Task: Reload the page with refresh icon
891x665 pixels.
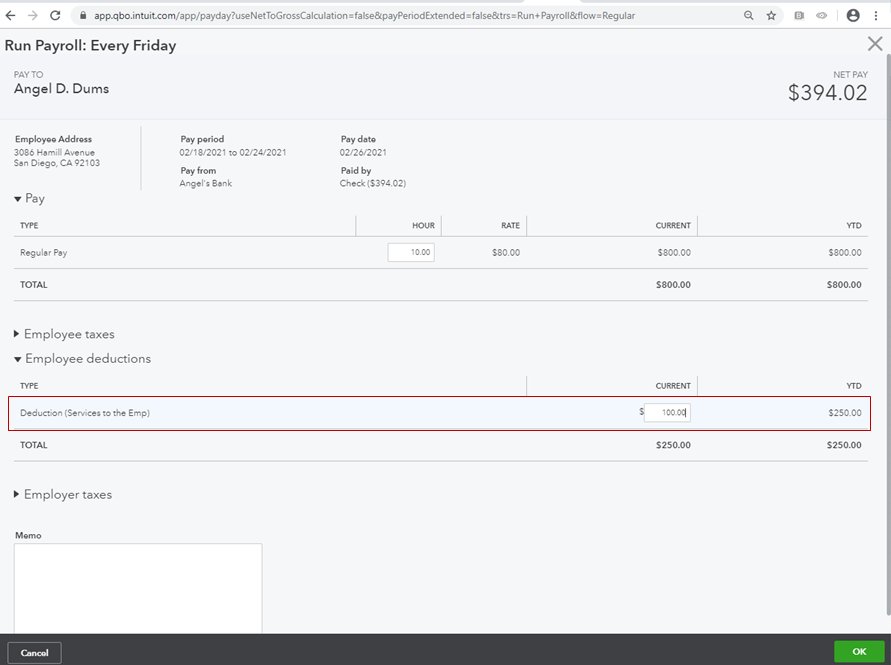Action: 55,15
